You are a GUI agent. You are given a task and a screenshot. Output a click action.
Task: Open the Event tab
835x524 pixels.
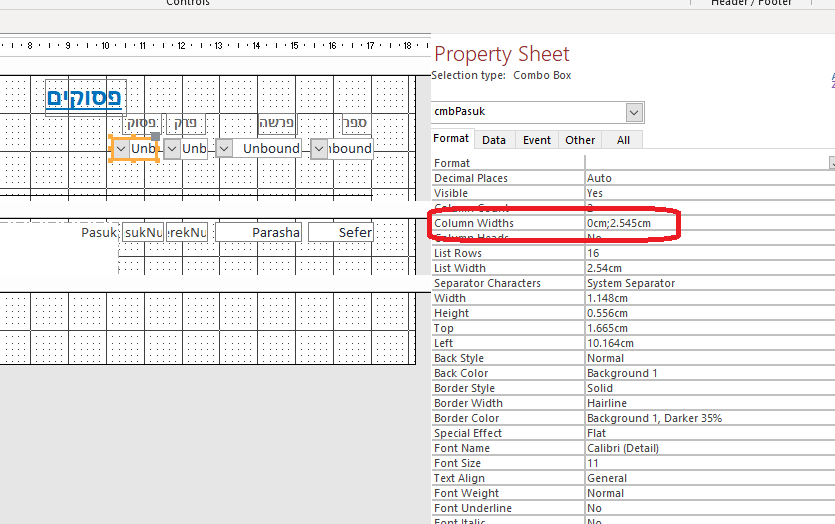pos(536,140)
